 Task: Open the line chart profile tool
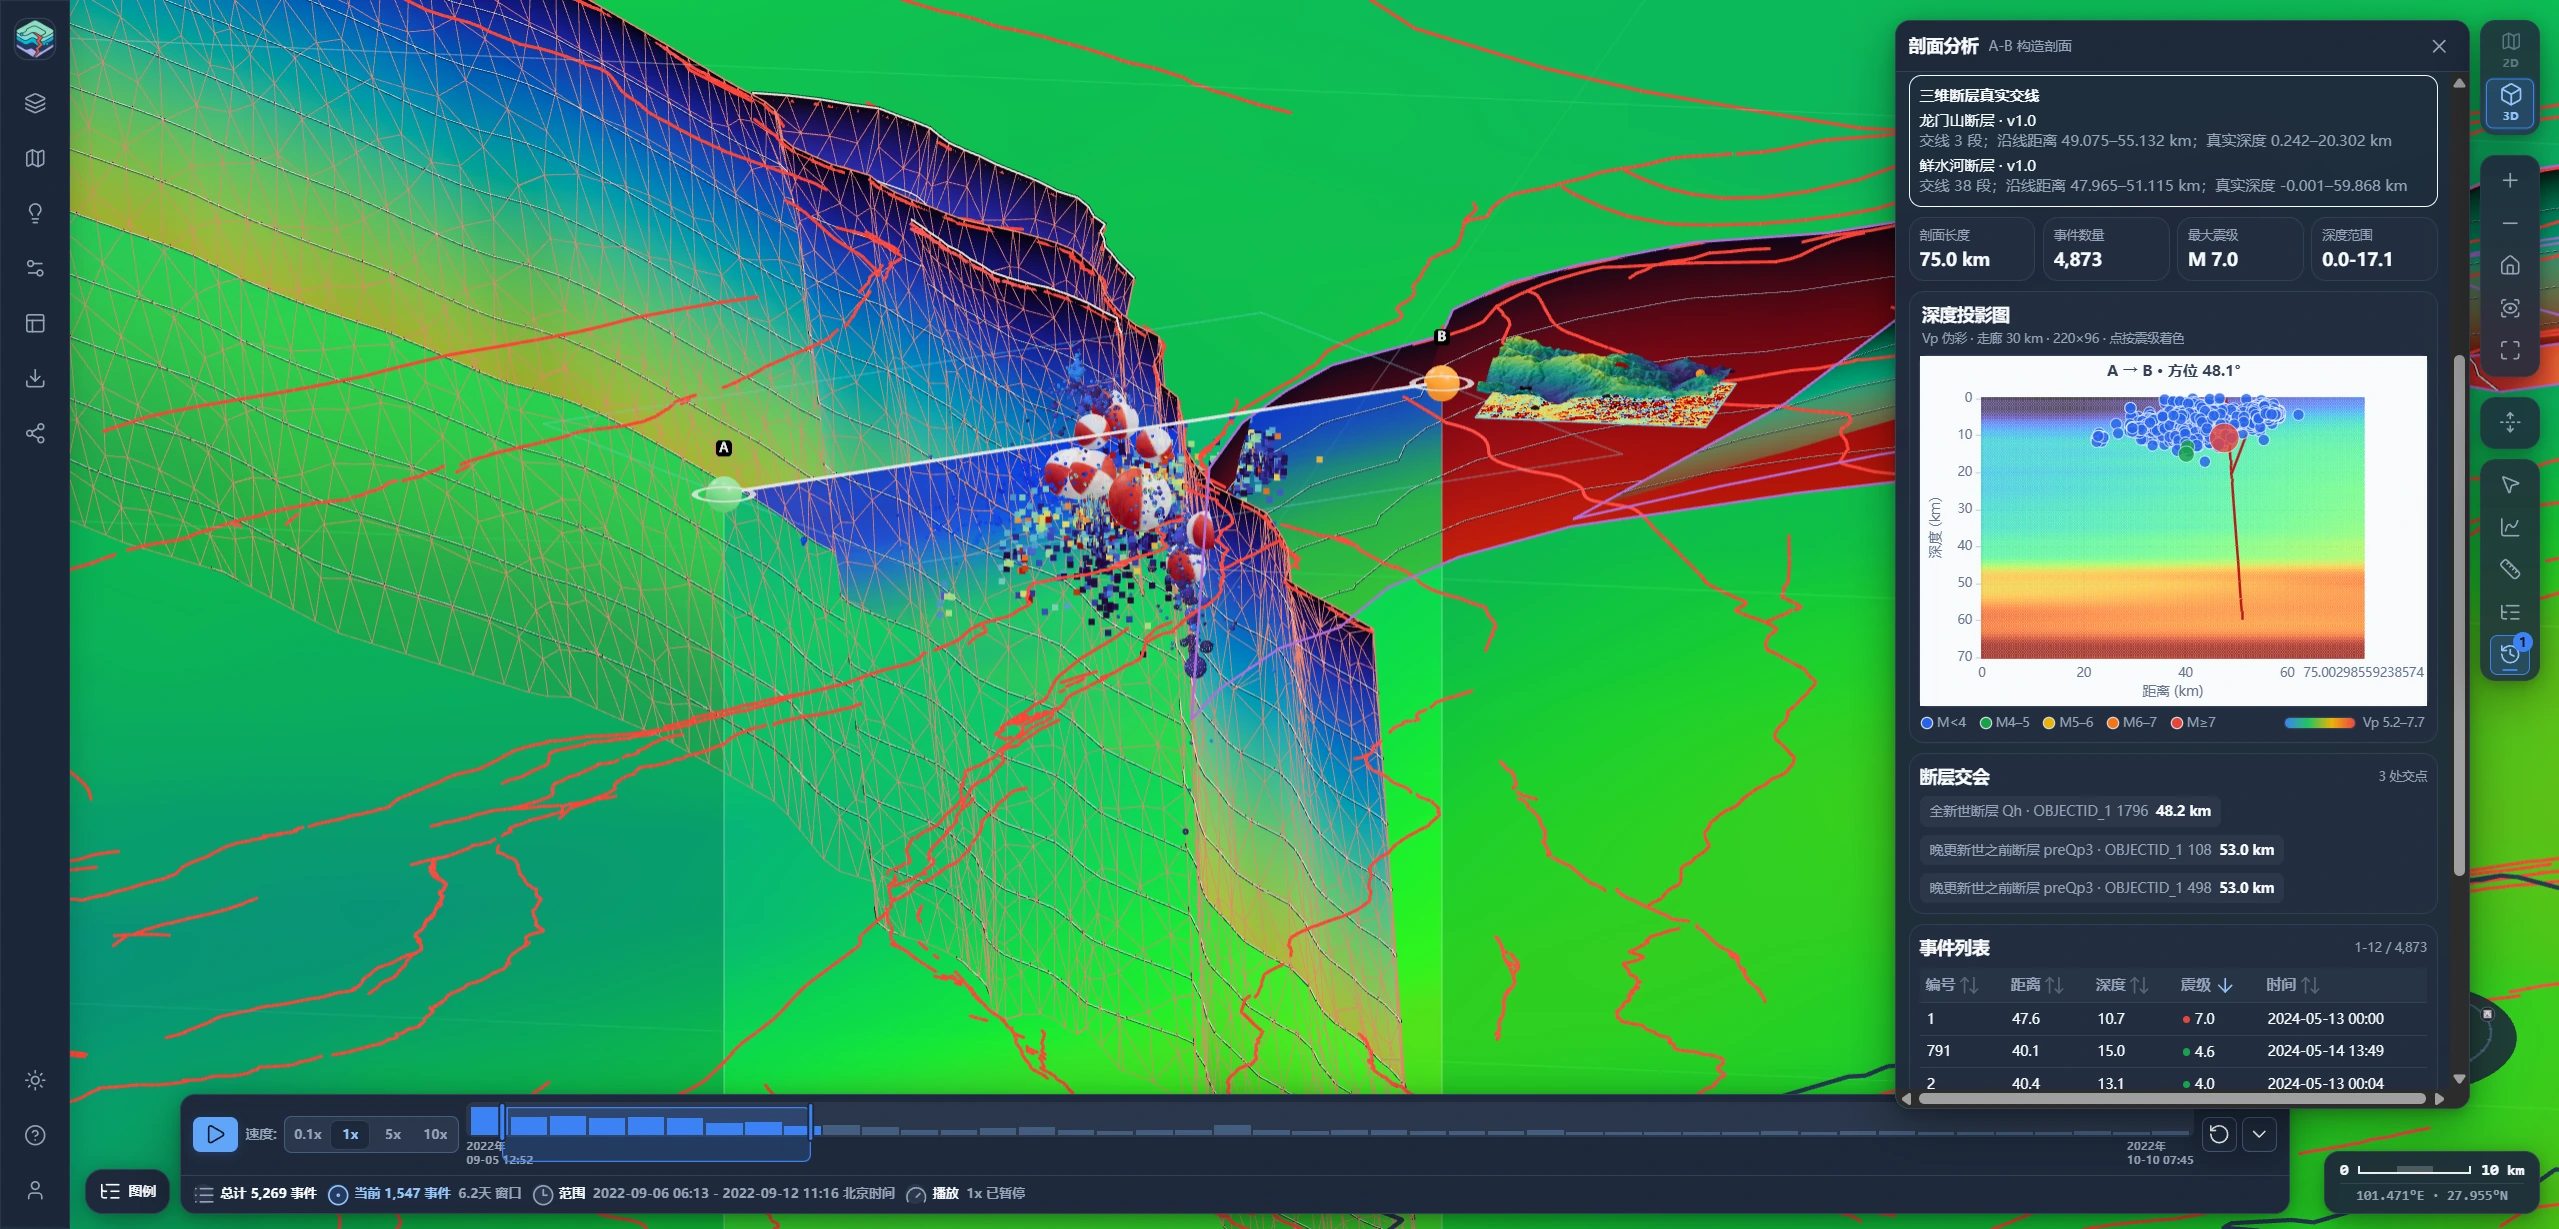(x=2510, y=527)
